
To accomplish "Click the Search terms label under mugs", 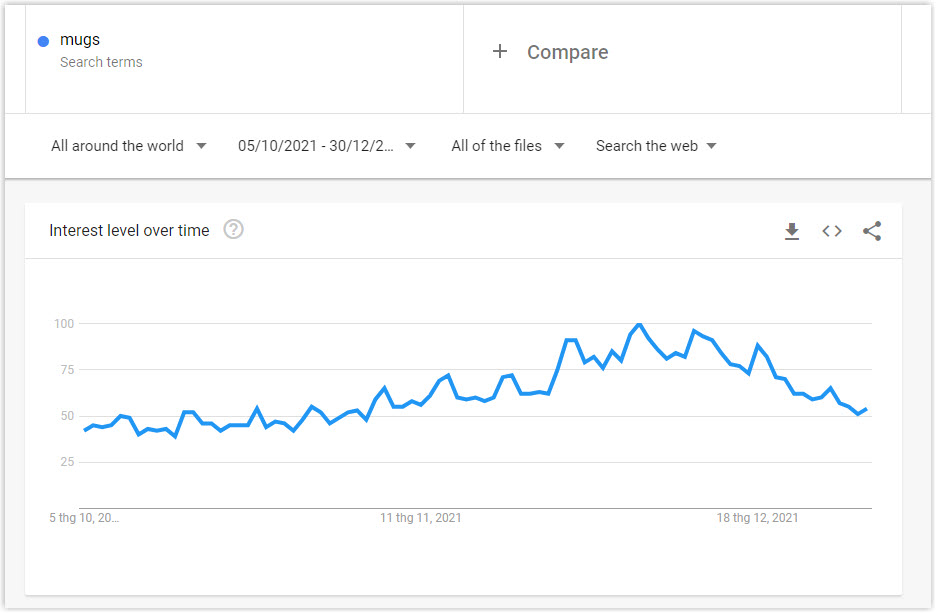I will point(101,62).
